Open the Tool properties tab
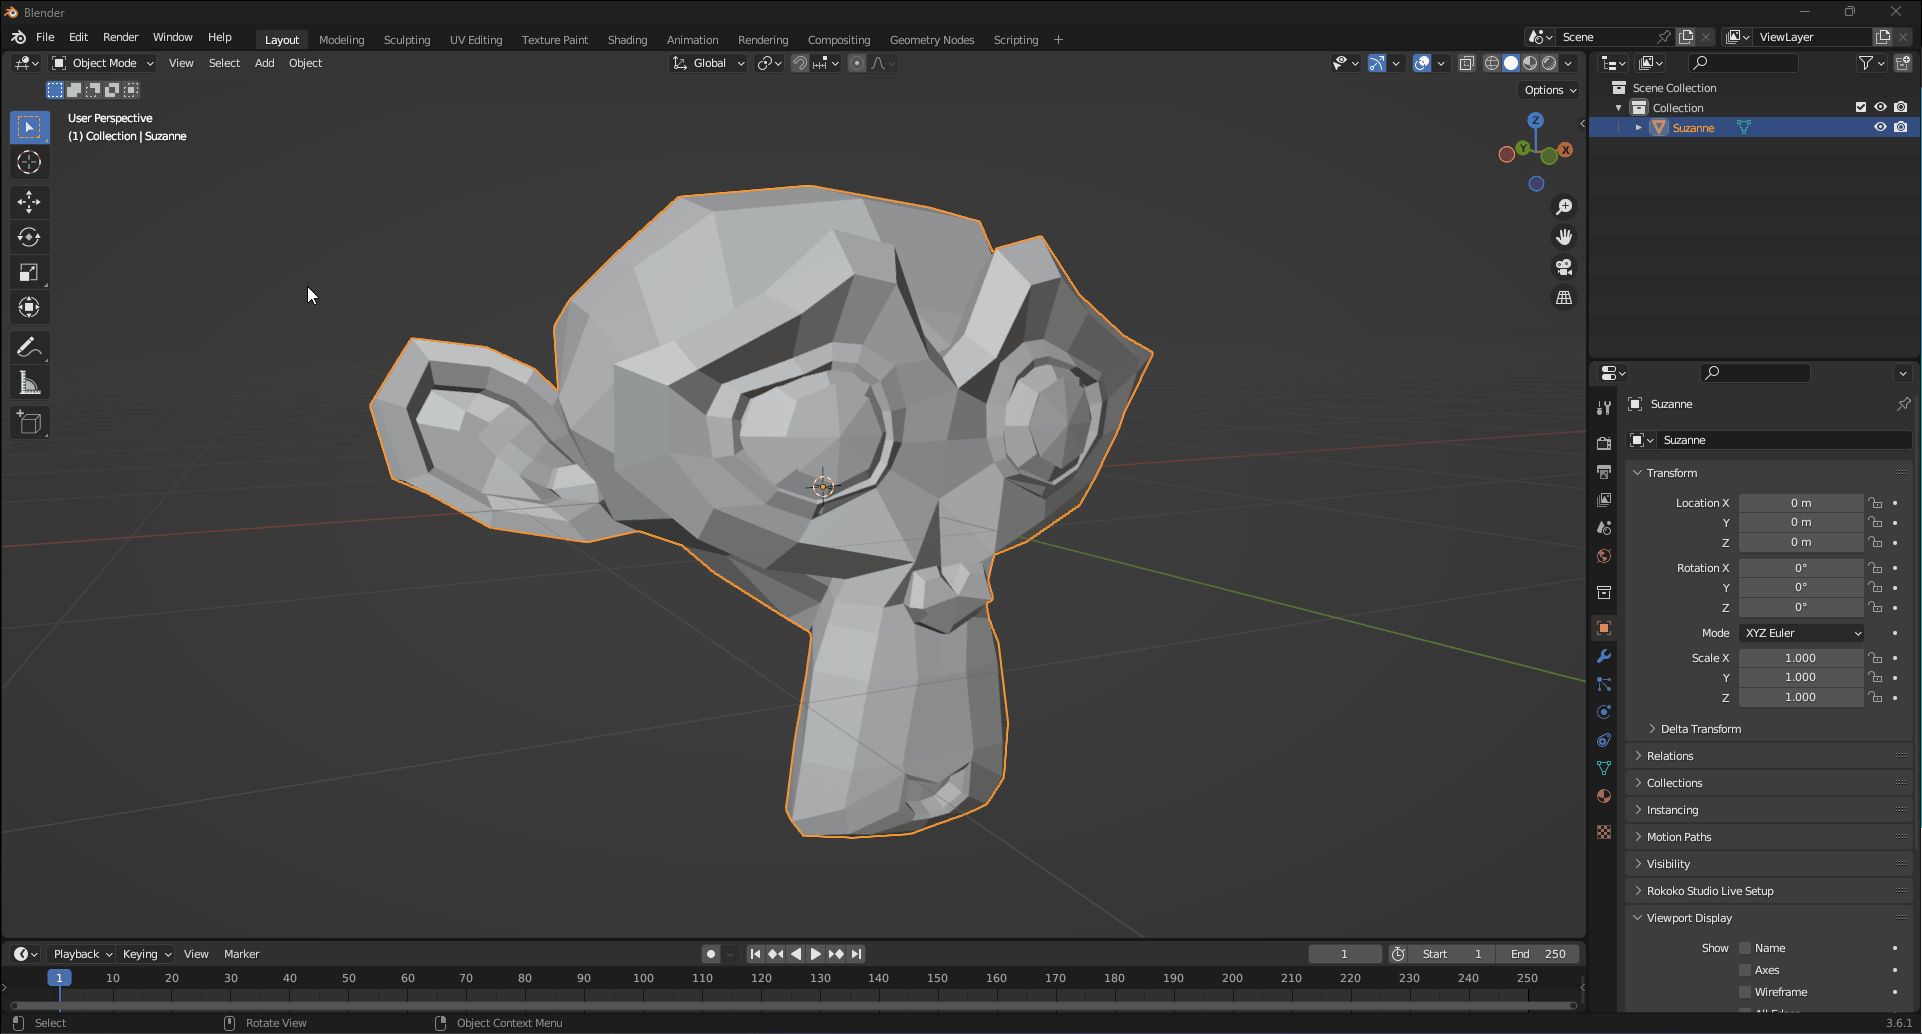This screenshot has width=1922, height=1034. click(x=1604, y=408)
